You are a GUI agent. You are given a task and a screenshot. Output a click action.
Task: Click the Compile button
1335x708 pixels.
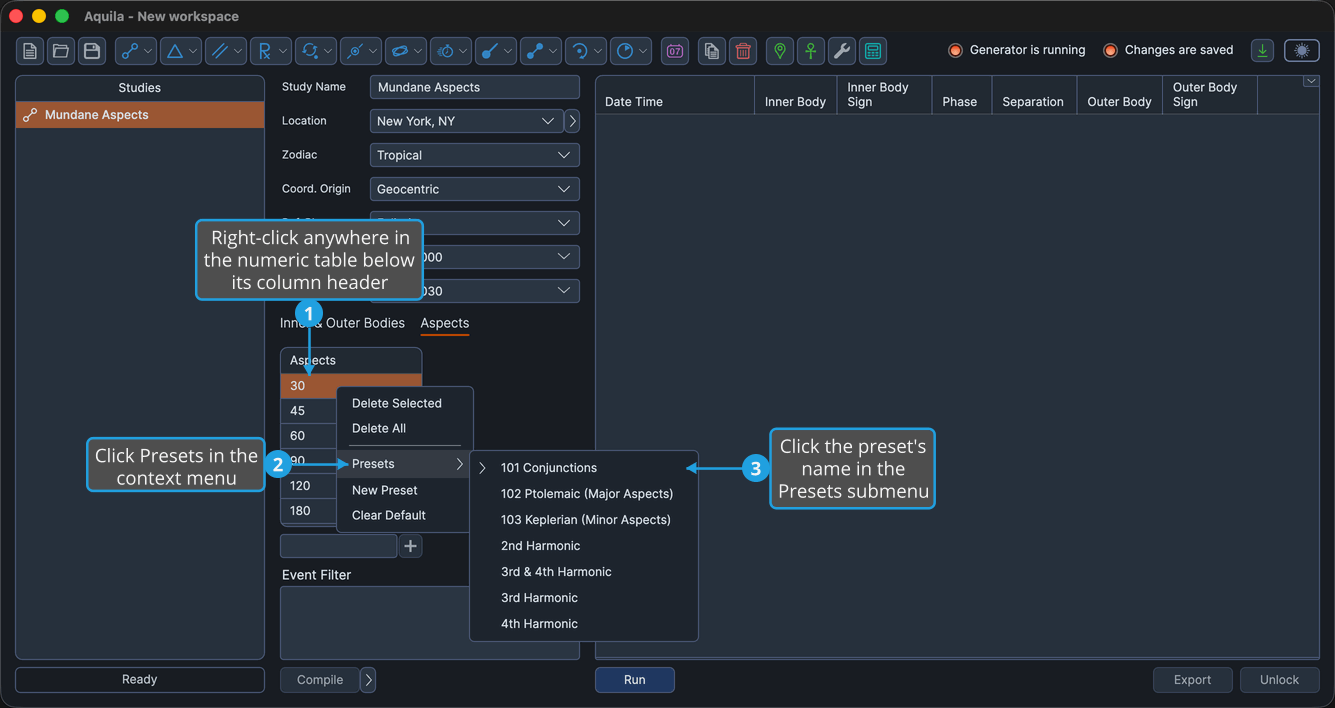click(x=320, y=680)
